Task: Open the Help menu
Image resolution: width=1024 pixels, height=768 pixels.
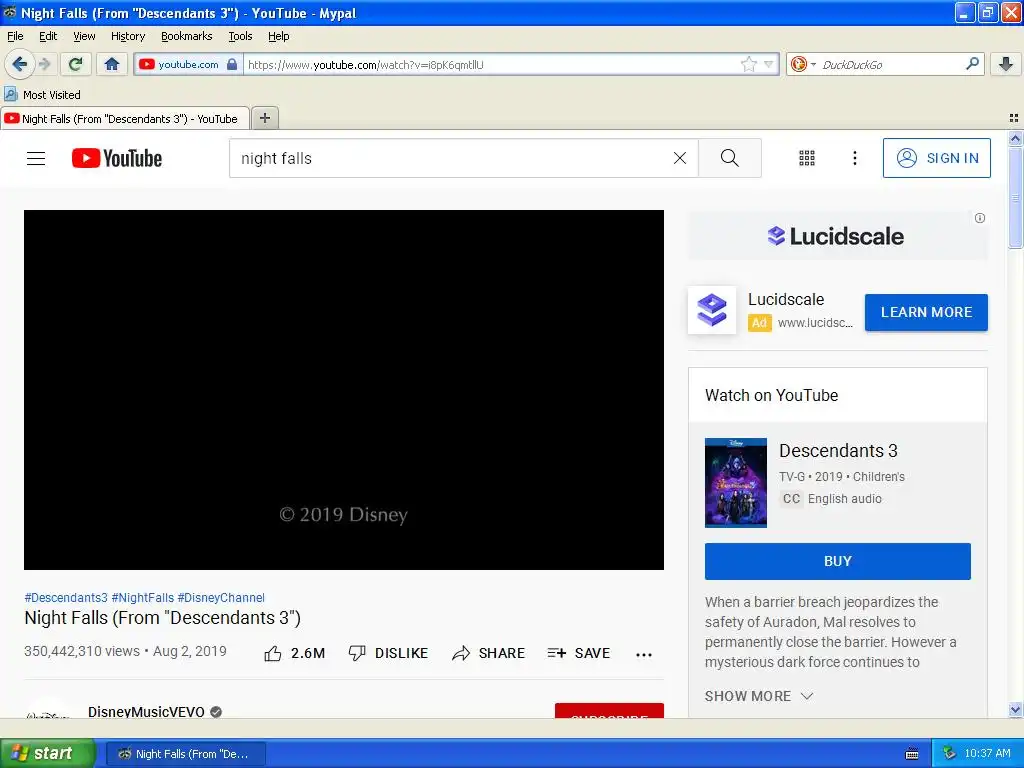Action: tap(278, 36)
